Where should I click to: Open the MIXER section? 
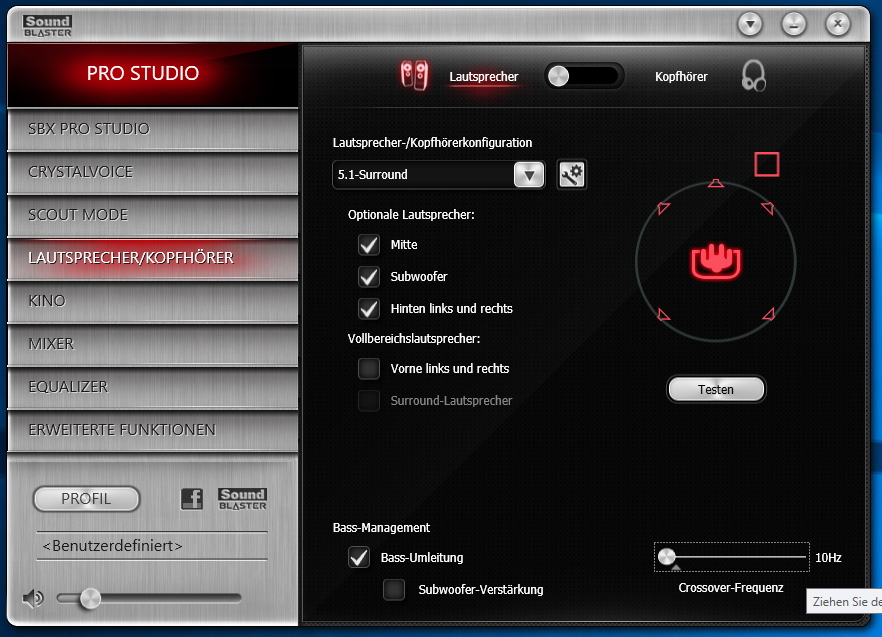pos(152,344)
